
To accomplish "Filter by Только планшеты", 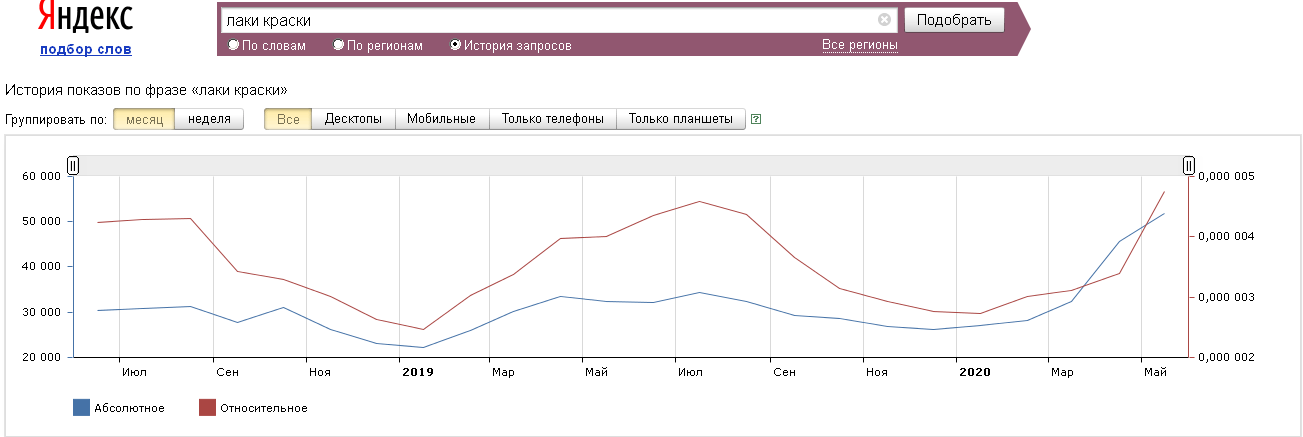I will coord(680,119).
